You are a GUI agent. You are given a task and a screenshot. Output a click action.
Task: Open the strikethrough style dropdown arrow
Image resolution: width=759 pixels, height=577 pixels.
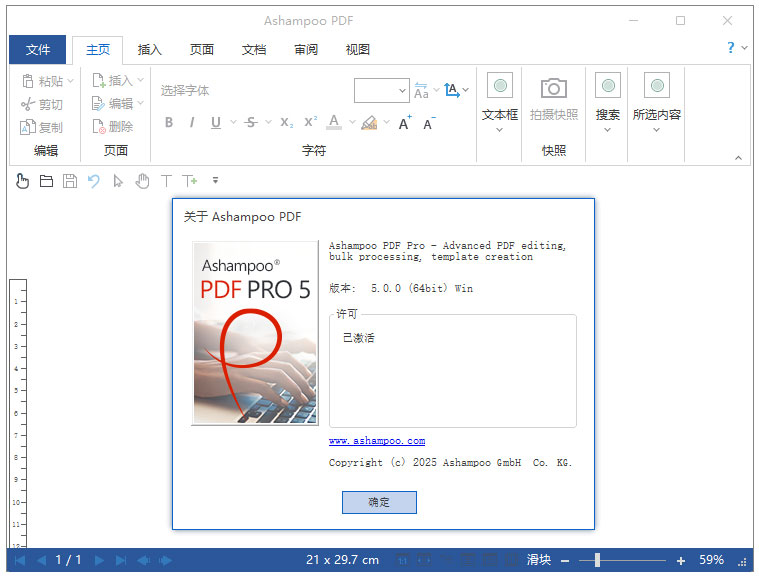[268, 122]
